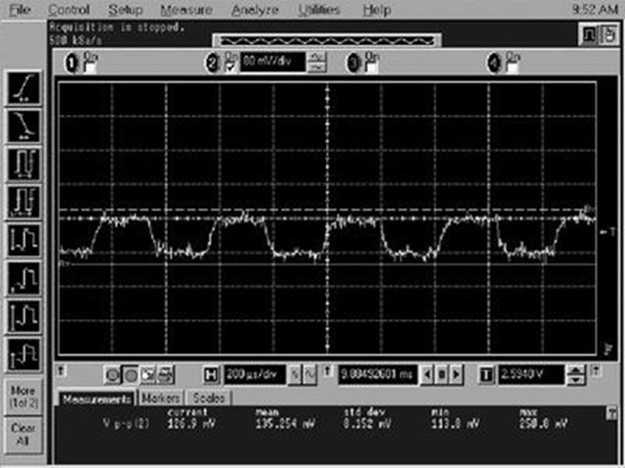Click the Stop acquisition button
Screen dimensions: 625x468
tap(130, 375)
